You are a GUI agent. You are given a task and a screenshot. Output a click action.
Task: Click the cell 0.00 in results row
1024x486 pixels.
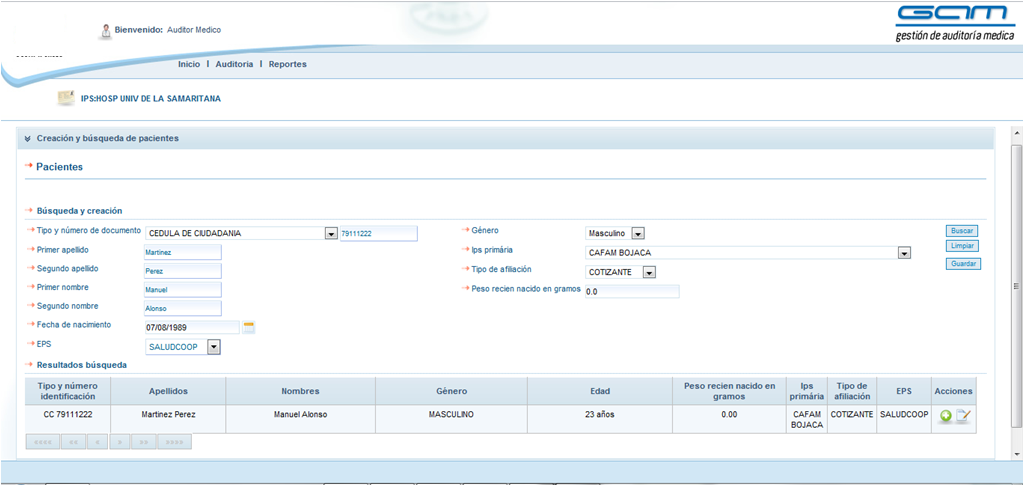[x=729, y=419]
